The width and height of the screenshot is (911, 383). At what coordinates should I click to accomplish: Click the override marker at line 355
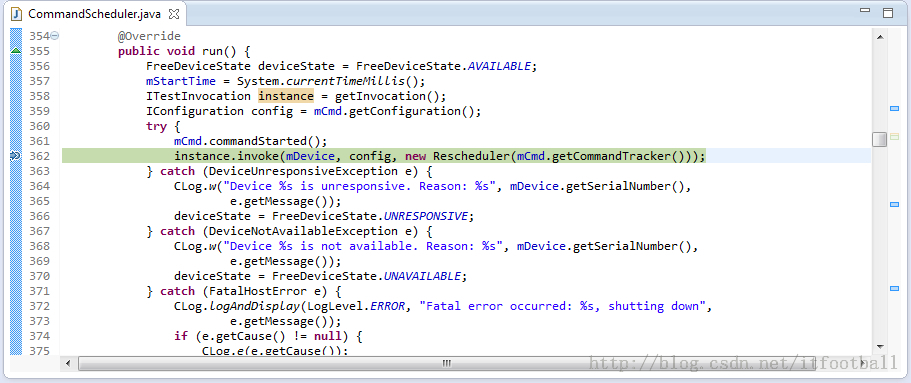click(16, 51)
